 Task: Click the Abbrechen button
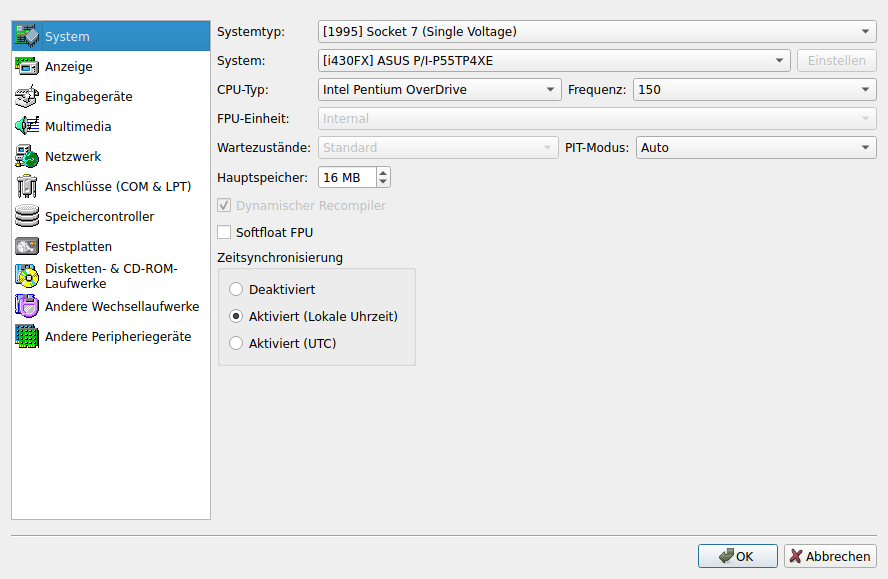coord(830,557)
